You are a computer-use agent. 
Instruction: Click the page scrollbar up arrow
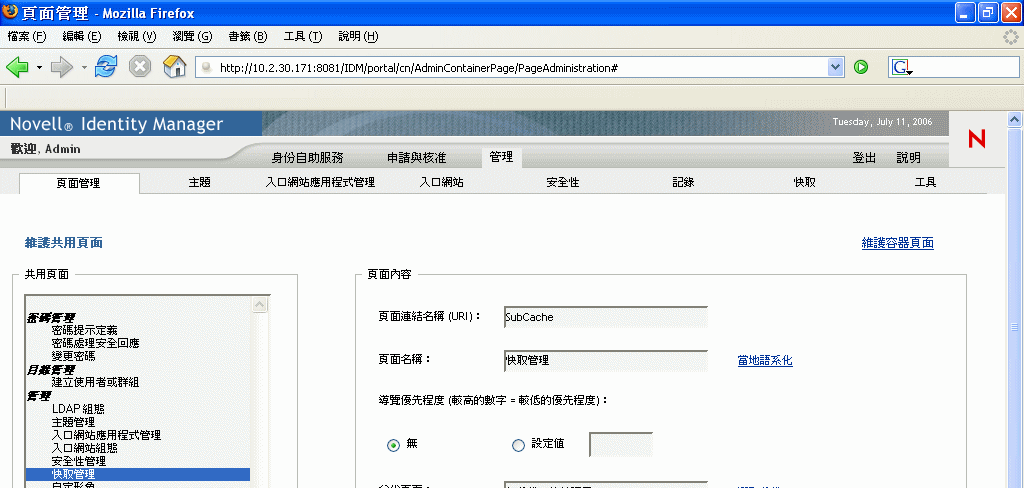click(1014, 119)
